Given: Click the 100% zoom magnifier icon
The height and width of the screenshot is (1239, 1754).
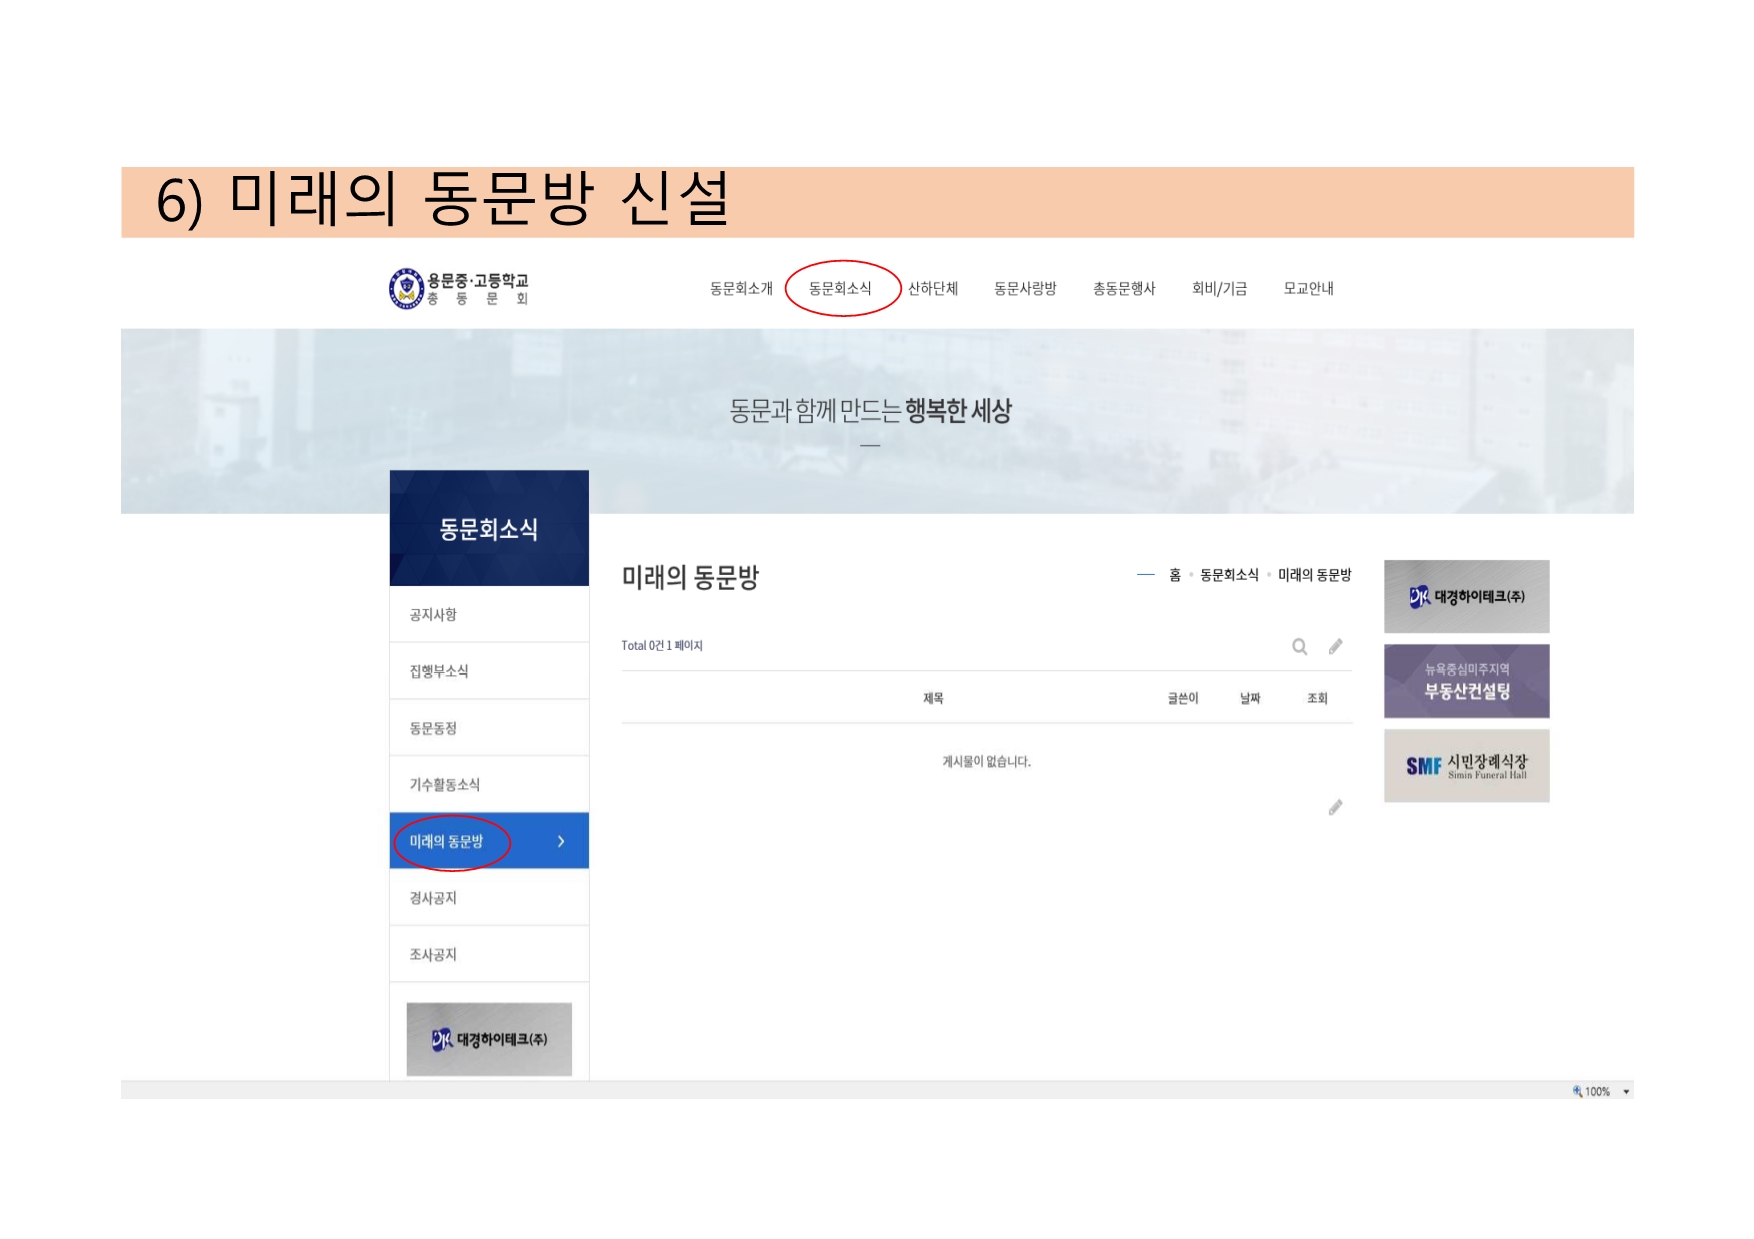Looking at the screenshot, I should (x=1577, y=1091).
